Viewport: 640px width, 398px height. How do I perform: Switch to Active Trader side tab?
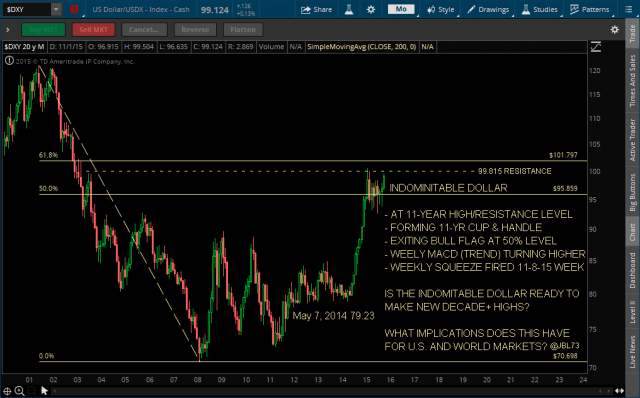click(x=632, y=140)
